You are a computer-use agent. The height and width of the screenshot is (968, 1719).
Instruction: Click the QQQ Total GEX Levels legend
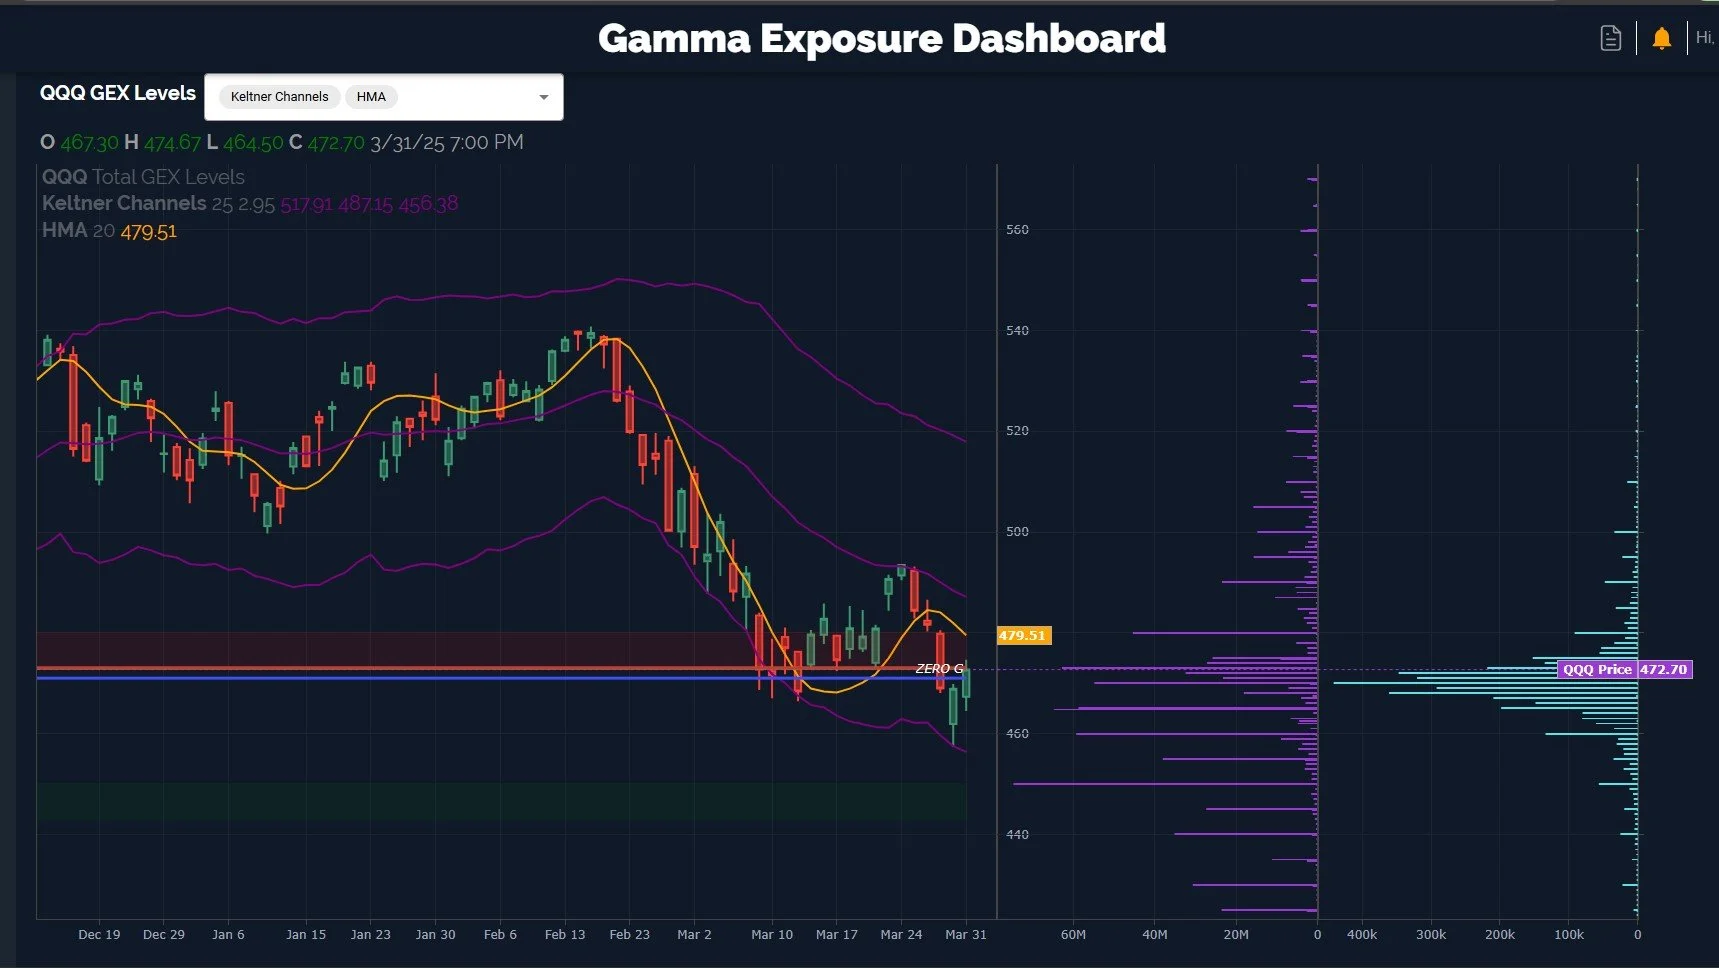point(143,177)
